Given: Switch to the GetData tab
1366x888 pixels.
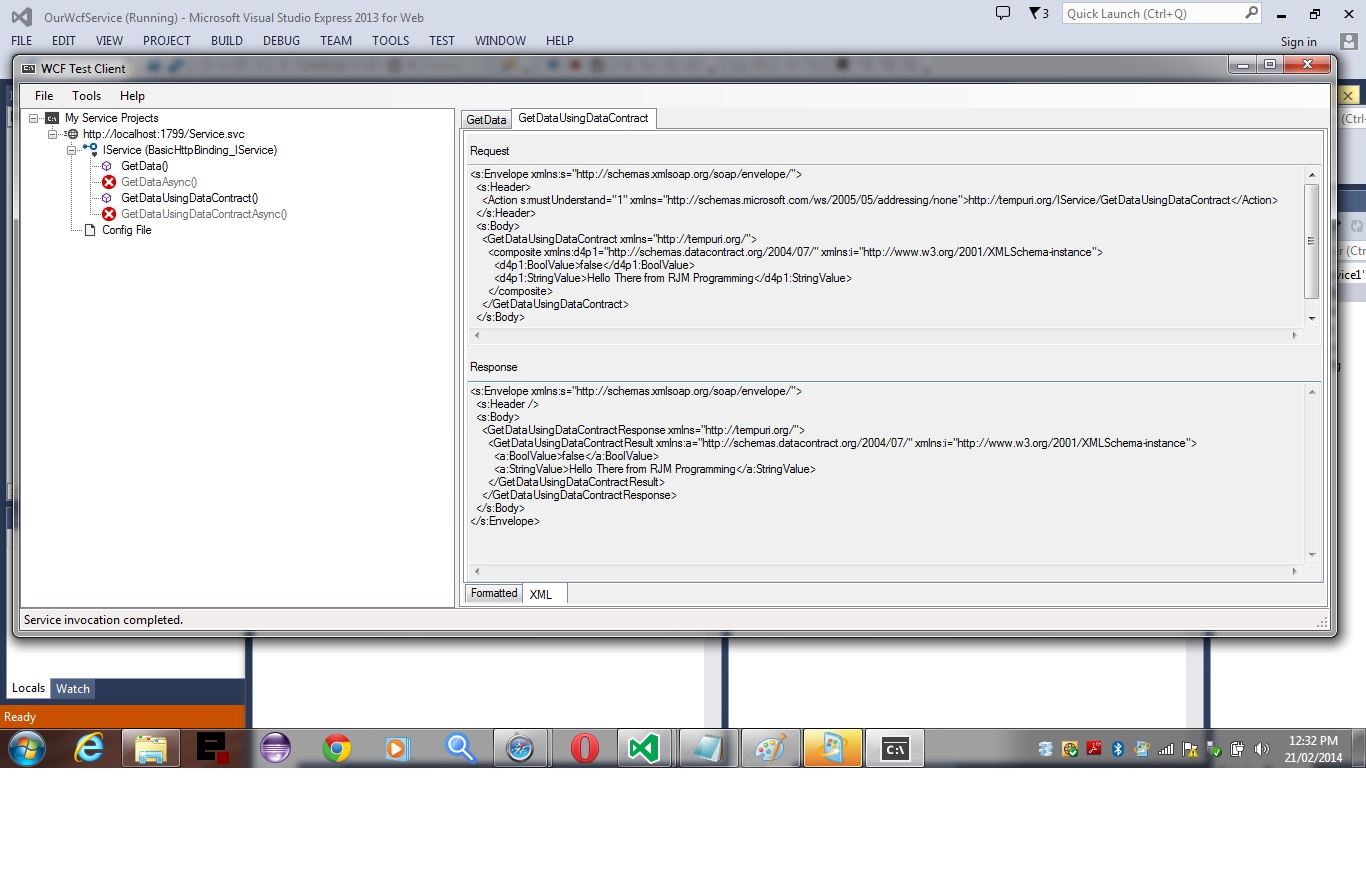Looking at the screenshot, I should pyautogui.click(x=487, y=120).
